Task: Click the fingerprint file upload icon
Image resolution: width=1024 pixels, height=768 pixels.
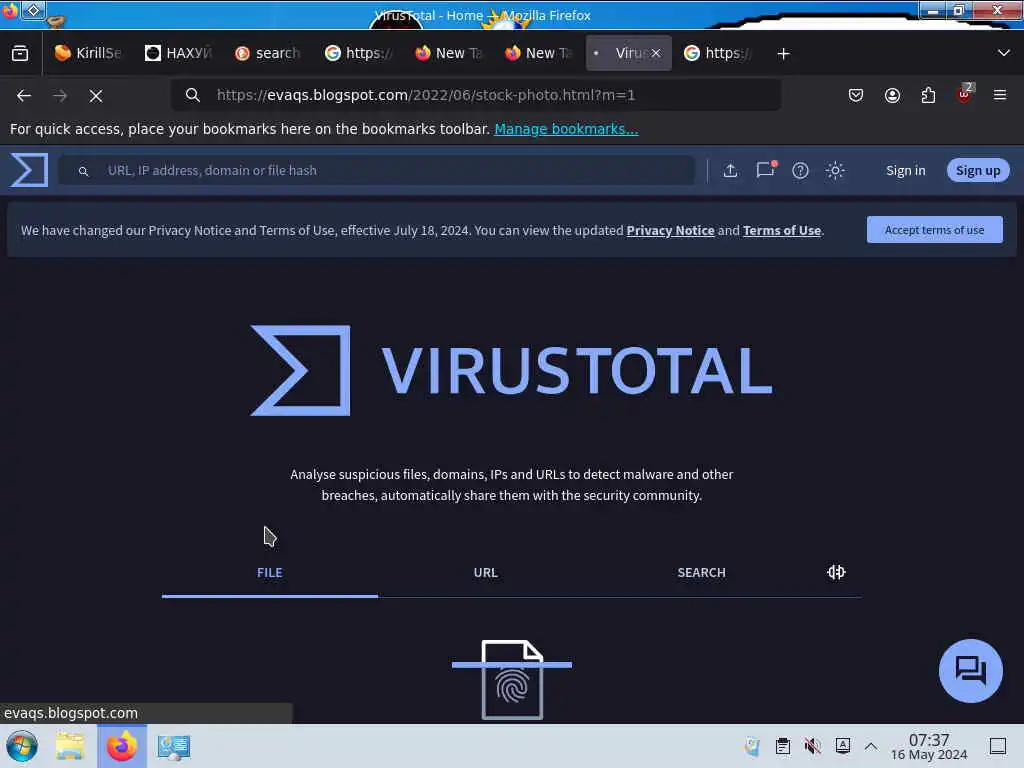Action: [512, 679]
